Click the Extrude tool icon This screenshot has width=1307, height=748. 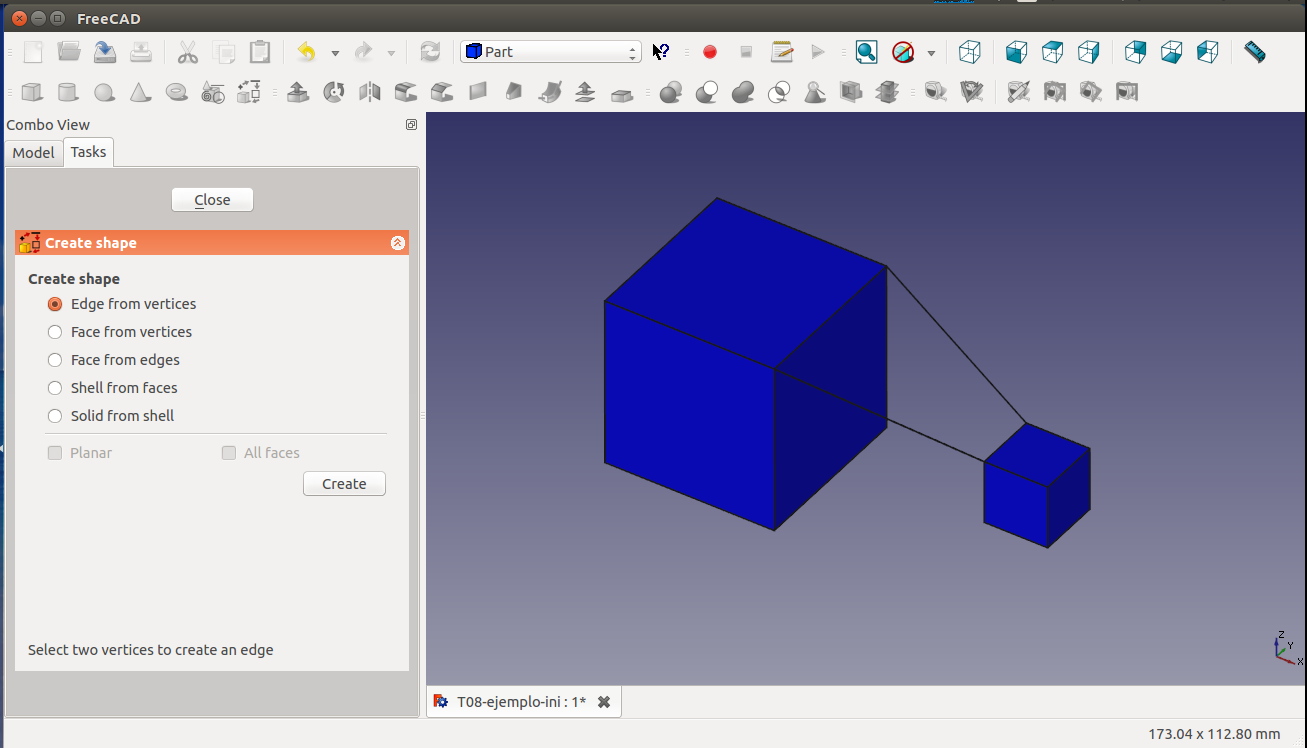click(x=297, y=93)
